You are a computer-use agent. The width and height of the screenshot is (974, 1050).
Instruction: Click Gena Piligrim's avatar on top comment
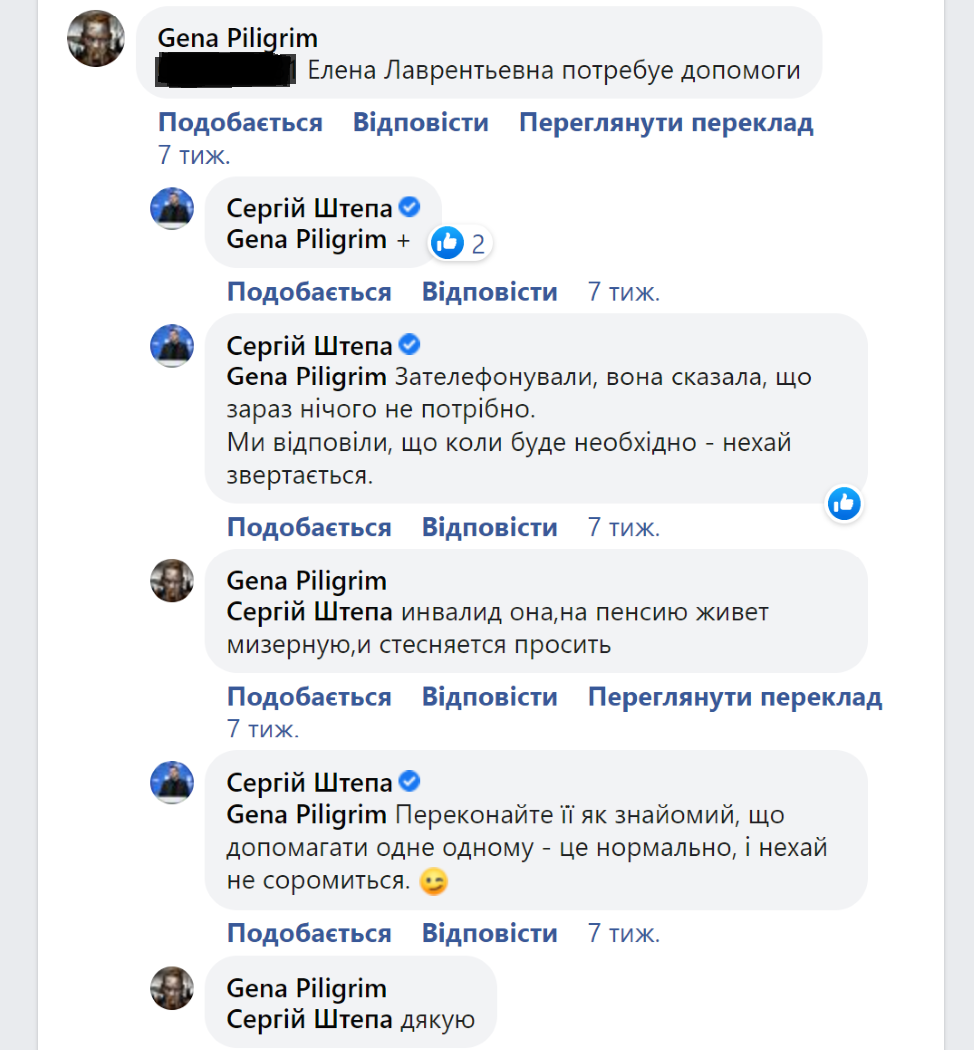click(96, 40)
